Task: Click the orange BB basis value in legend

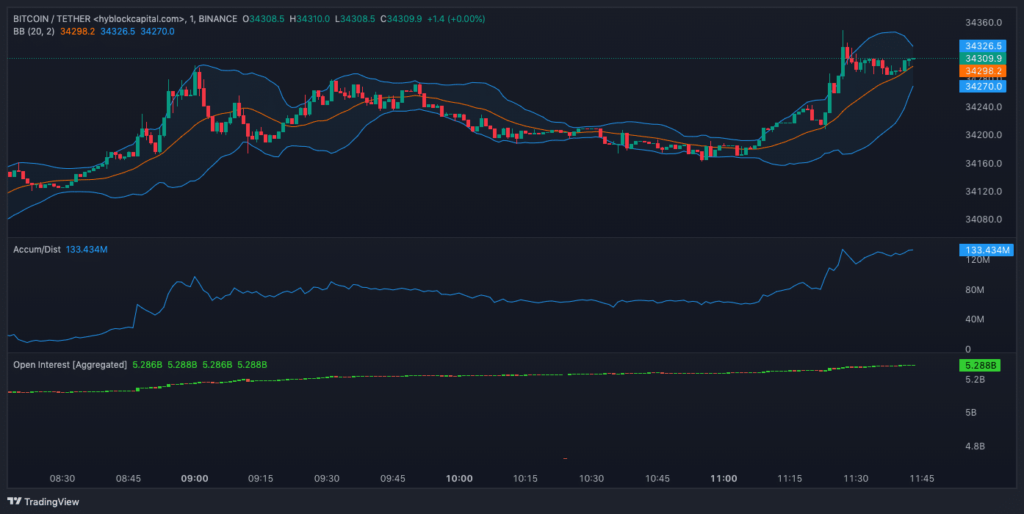Action: pos(77,32)
